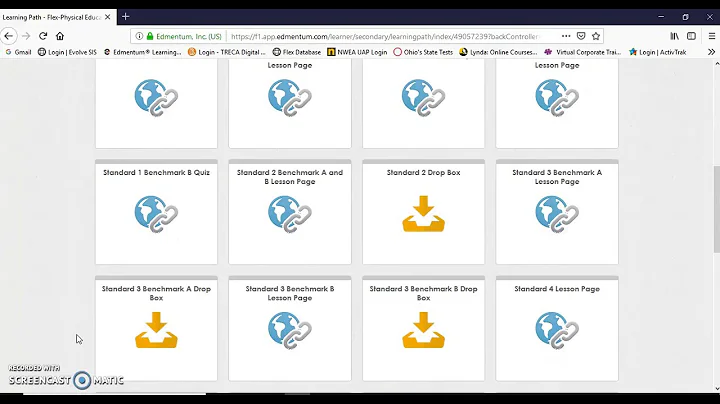
Task: Click the address bar URL field
Action: [x=385, y=36]
